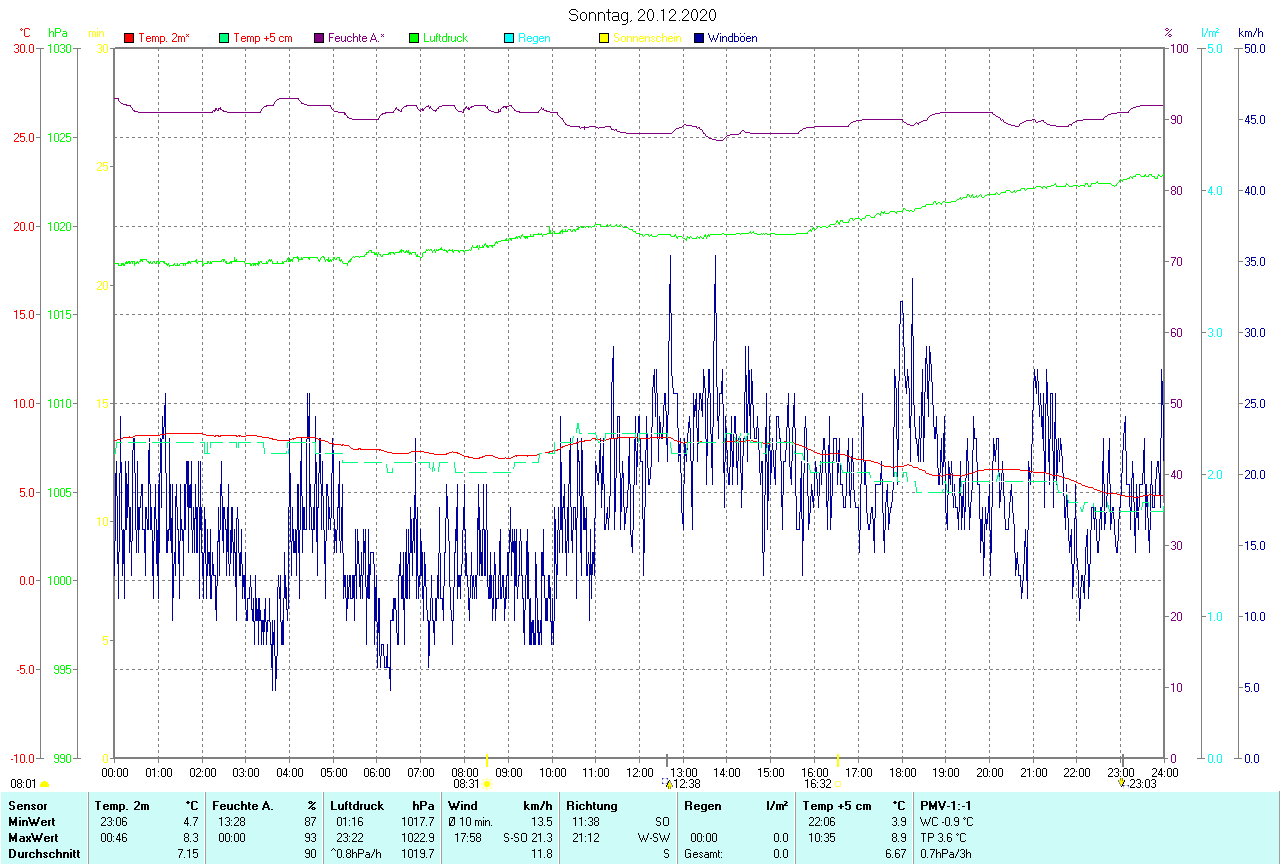Select the 'Regen' legend label
The image size is (1280, 864).
point(534,39)
